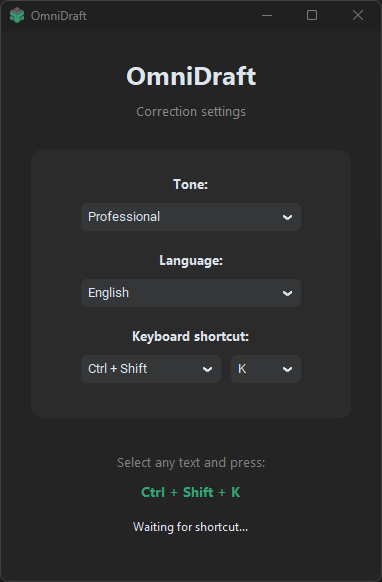Click the green Ctrl + Shift + K shortcut text
This screenshot has width=382, height=582.
(x=191, y=492)
